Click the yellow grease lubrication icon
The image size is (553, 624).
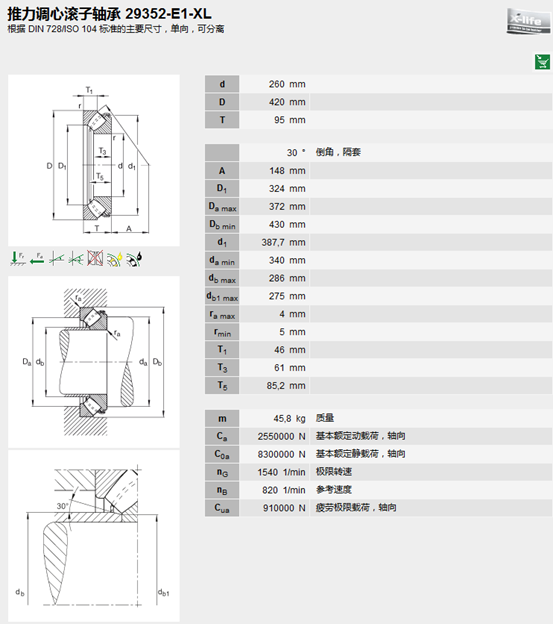coord(115,259)
